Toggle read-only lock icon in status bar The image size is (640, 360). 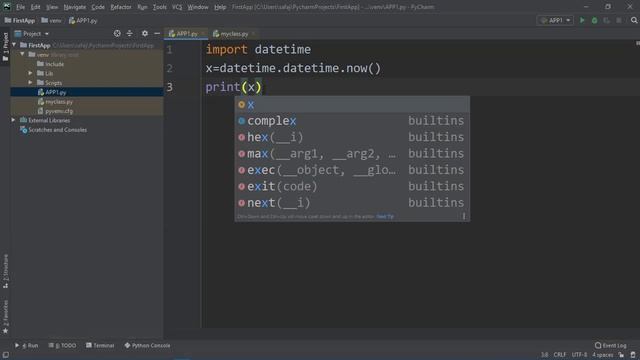click(x=621, y=355)
